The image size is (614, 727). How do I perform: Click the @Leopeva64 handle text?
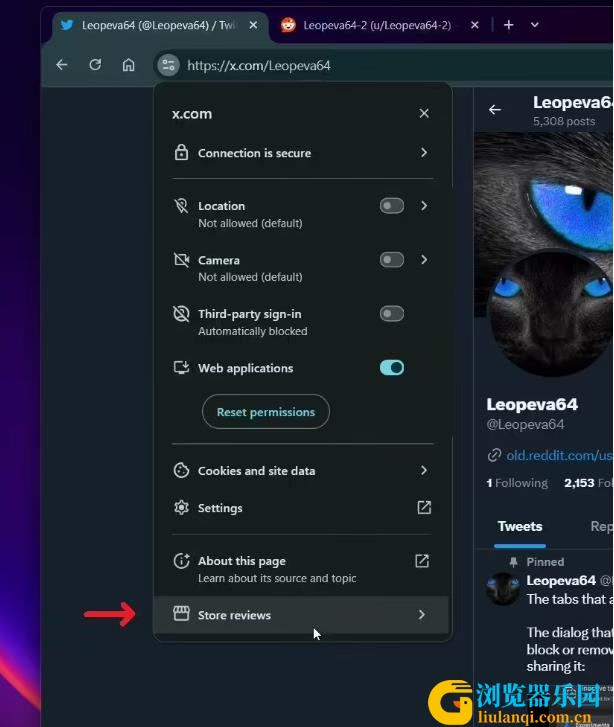[x=525, y=425]
